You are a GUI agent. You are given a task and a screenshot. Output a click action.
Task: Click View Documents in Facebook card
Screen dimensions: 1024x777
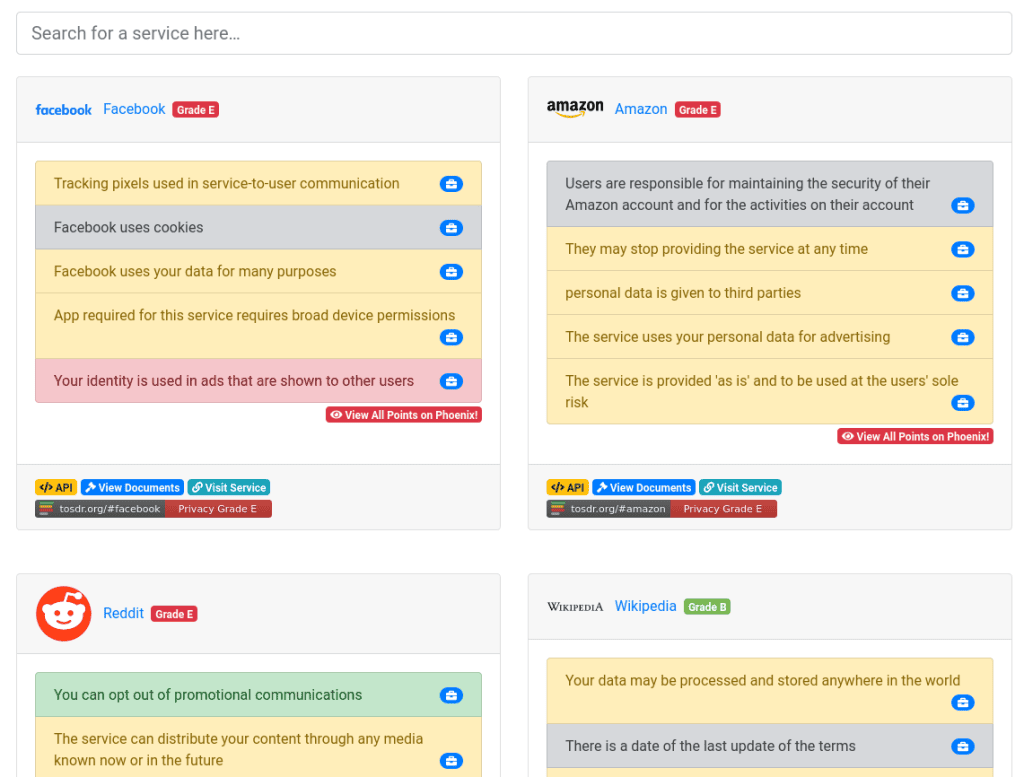coord(133,487)
